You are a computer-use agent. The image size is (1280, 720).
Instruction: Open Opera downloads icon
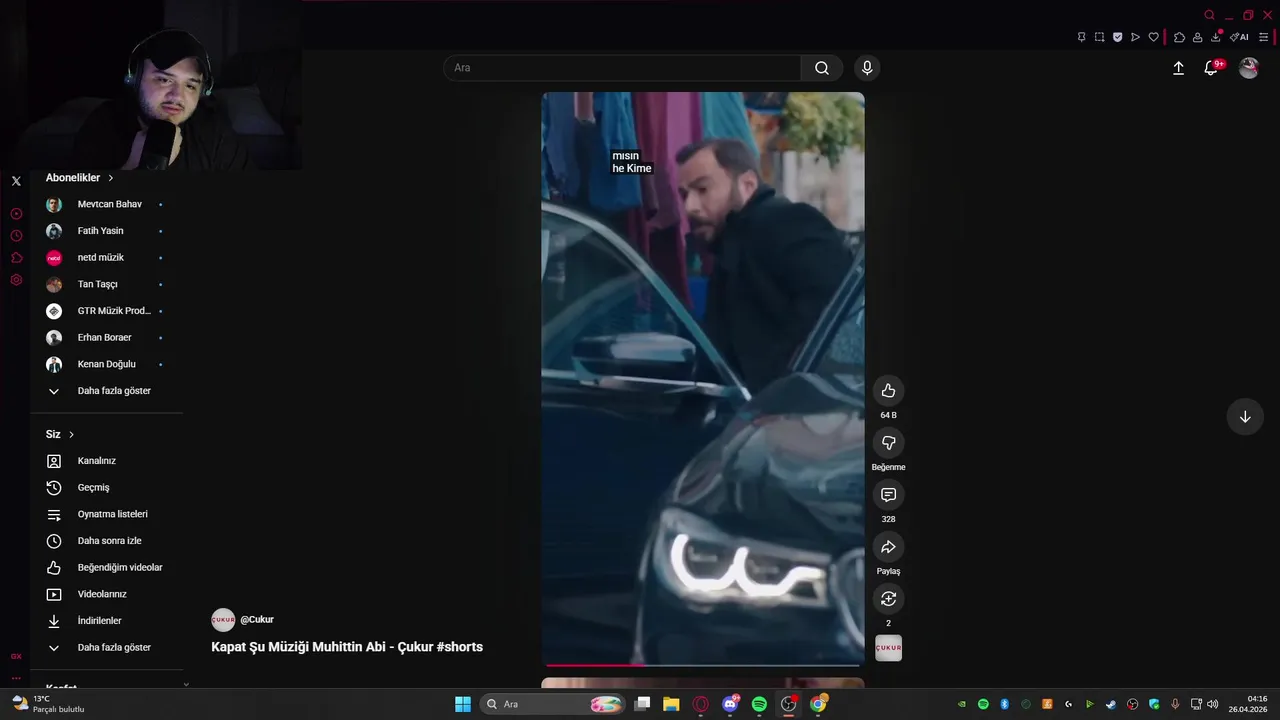pos(1216,37)
